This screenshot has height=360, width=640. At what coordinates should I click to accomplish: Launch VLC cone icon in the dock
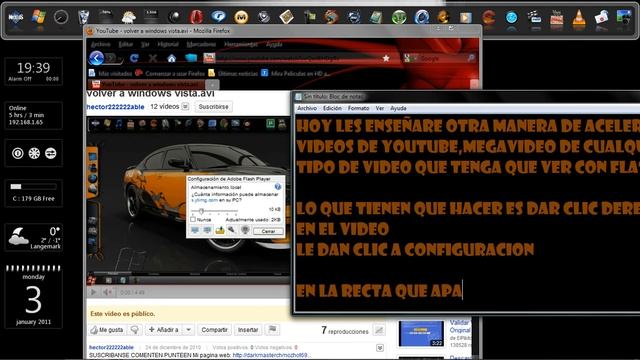pos(578,18)
